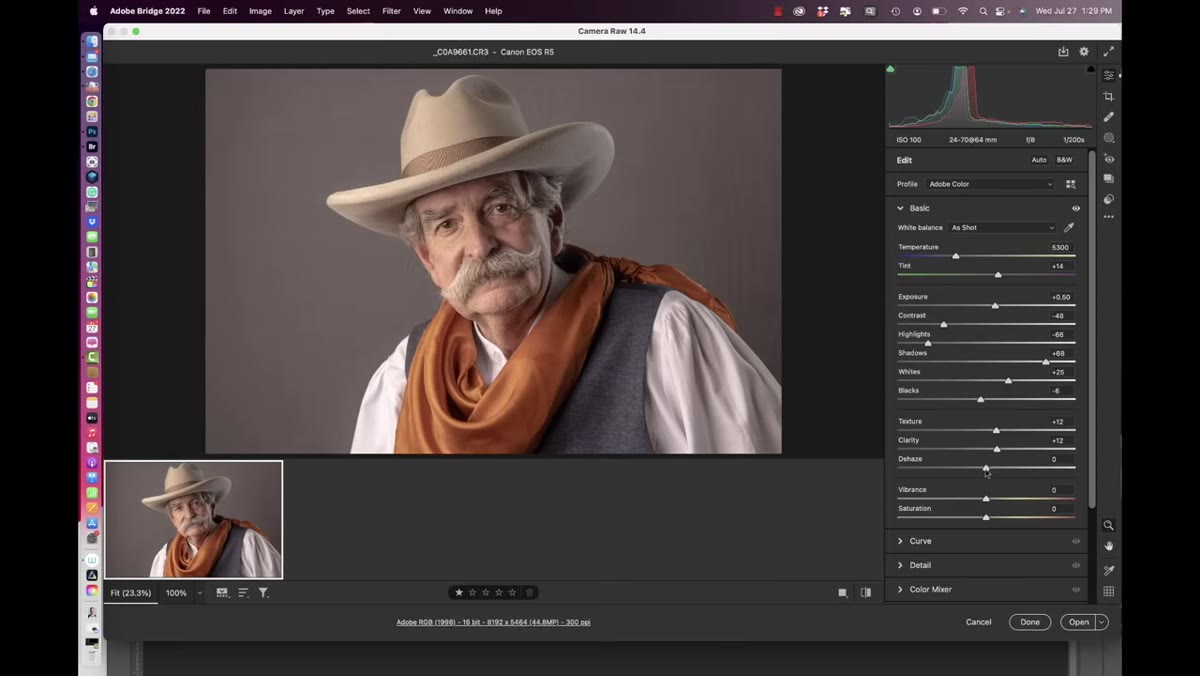Viewport: 1200px width, 676px height.
Task: Select the Zoom magnifier tool
Action: 1109,525
